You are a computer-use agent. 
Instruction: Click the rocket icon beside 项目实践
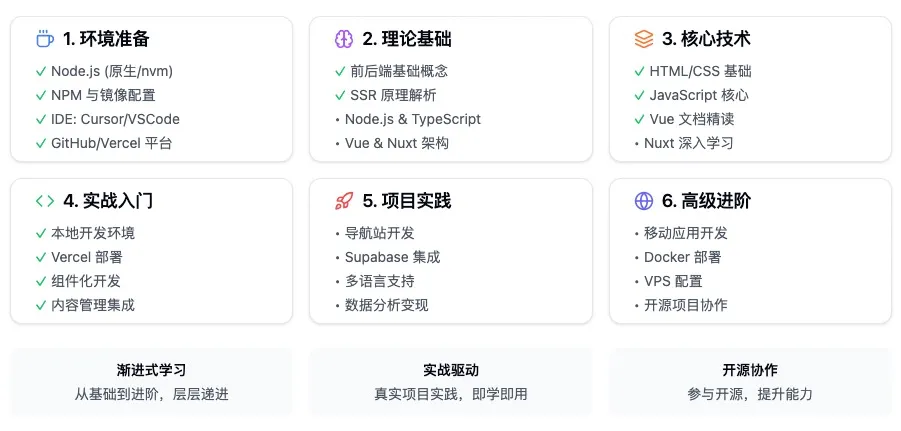pos(344,201)
